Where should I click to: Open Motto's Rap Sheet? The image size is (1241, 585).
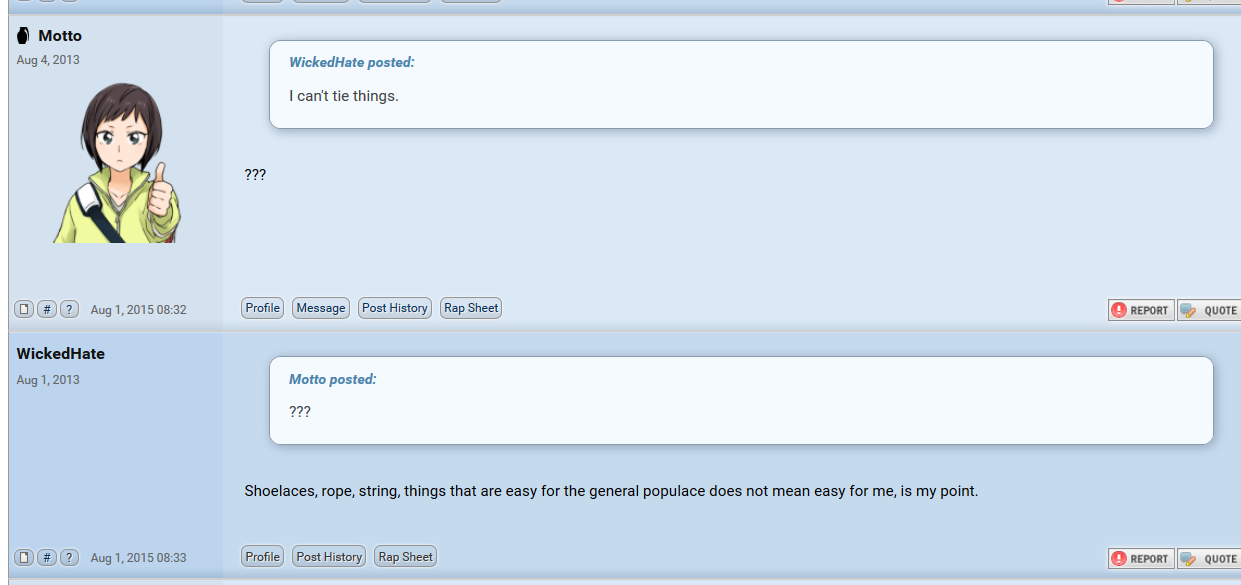coord(471,308)
